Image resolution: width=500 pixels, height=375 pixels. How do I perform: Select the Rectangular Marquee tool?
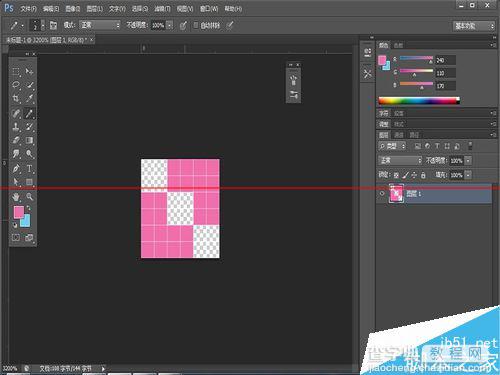pos(16,71)
